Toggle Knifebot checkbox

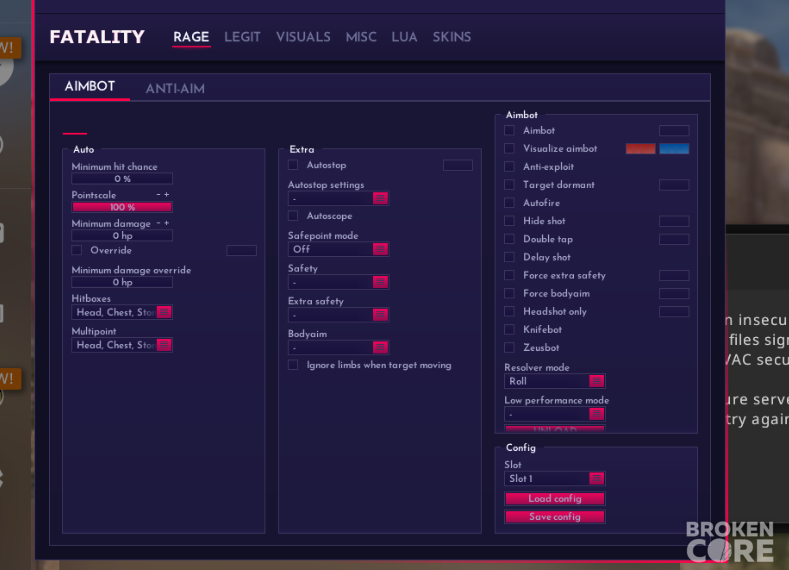point(509,330)
